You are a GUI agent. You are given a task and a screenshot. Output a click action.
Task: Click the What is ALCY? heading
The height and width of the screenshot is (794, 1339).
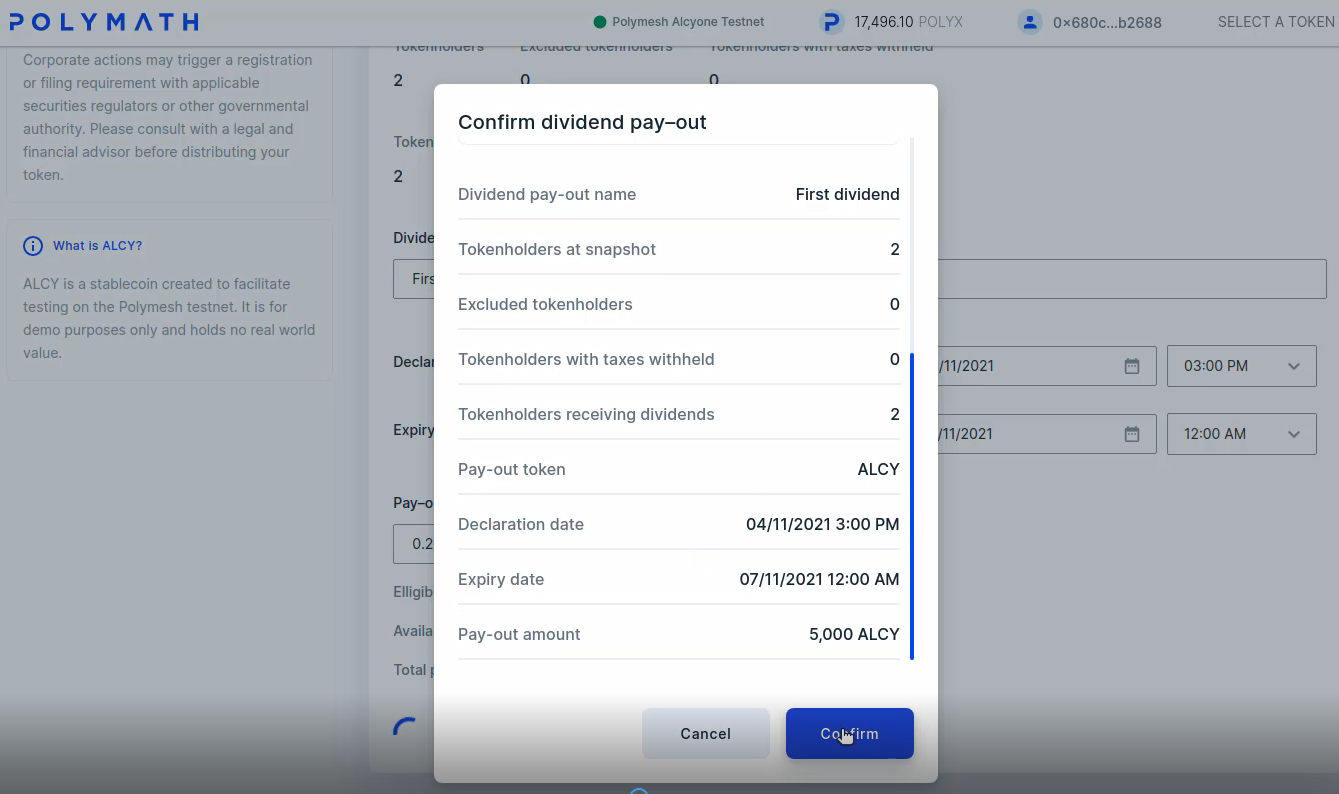tap(97, 246)
